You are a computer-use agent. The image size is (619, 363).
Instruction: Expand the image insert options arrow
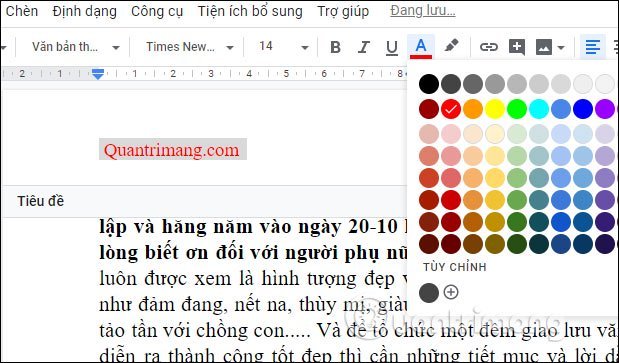[561, 48]
